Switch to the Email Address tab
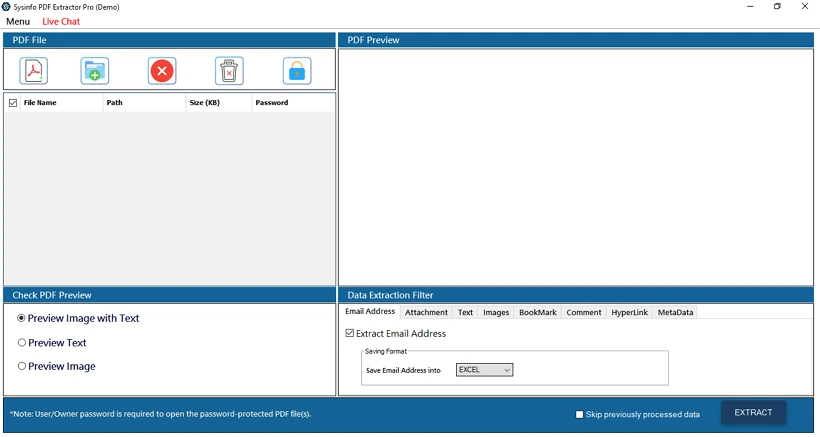The height and width of the screenshot is (437, 820). click(370, 312)
